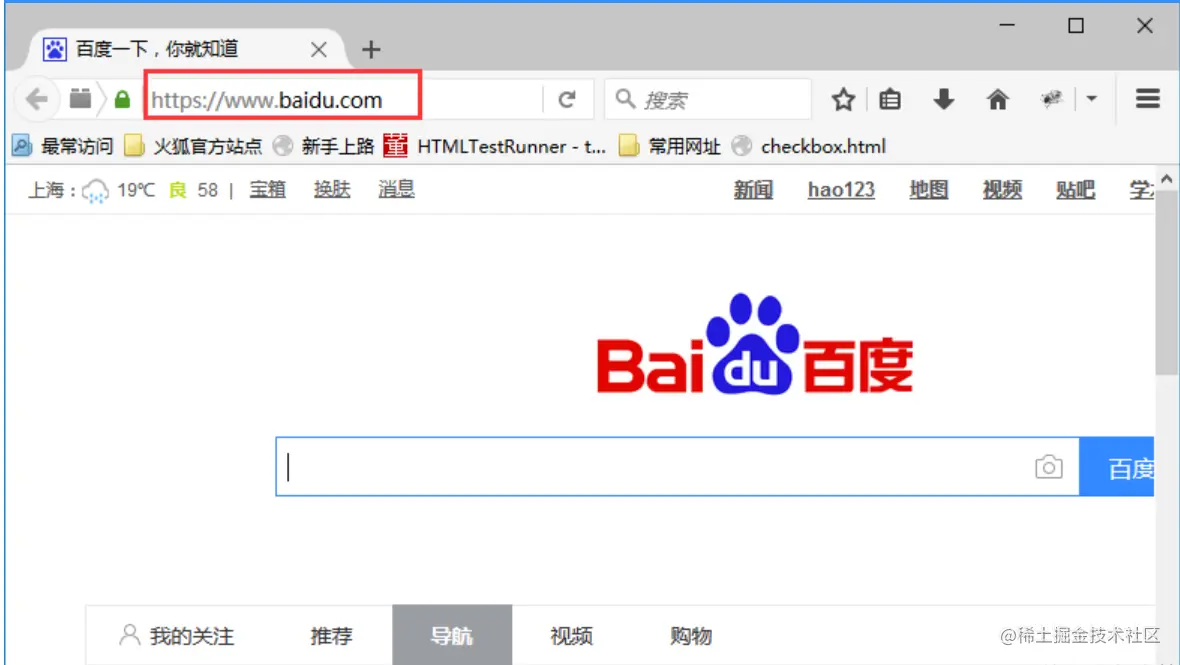Image resolution: width=1180 pixels, height=665 pixels.
Task: Select the 我的关注 tab
Action: 177,636
